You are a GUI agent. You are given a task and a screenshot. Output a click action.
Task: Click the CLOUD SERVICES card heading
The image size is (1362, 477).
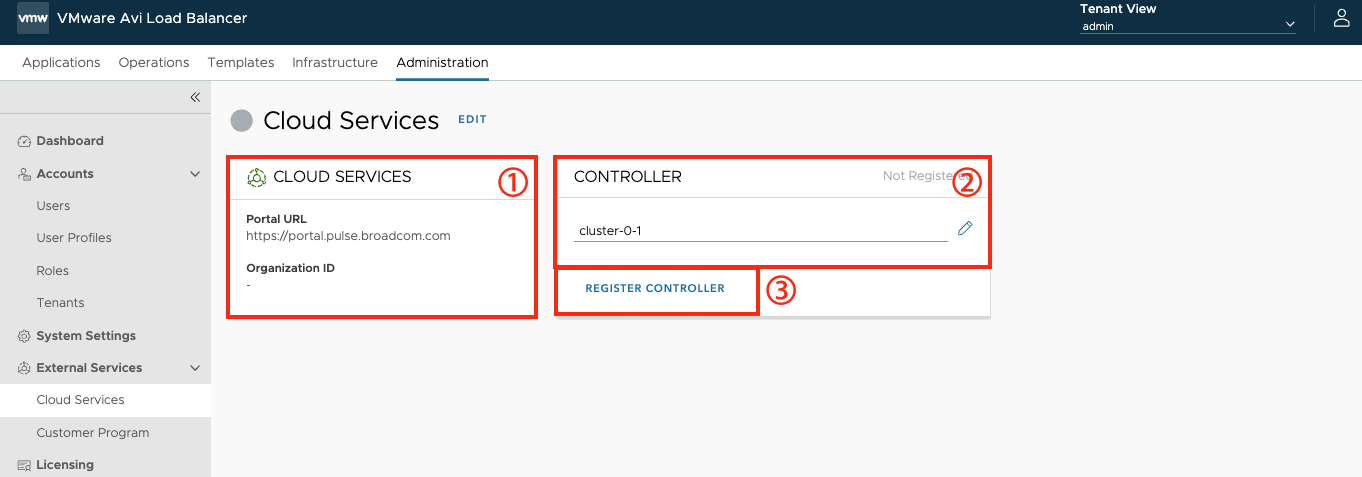coord(342,177)
